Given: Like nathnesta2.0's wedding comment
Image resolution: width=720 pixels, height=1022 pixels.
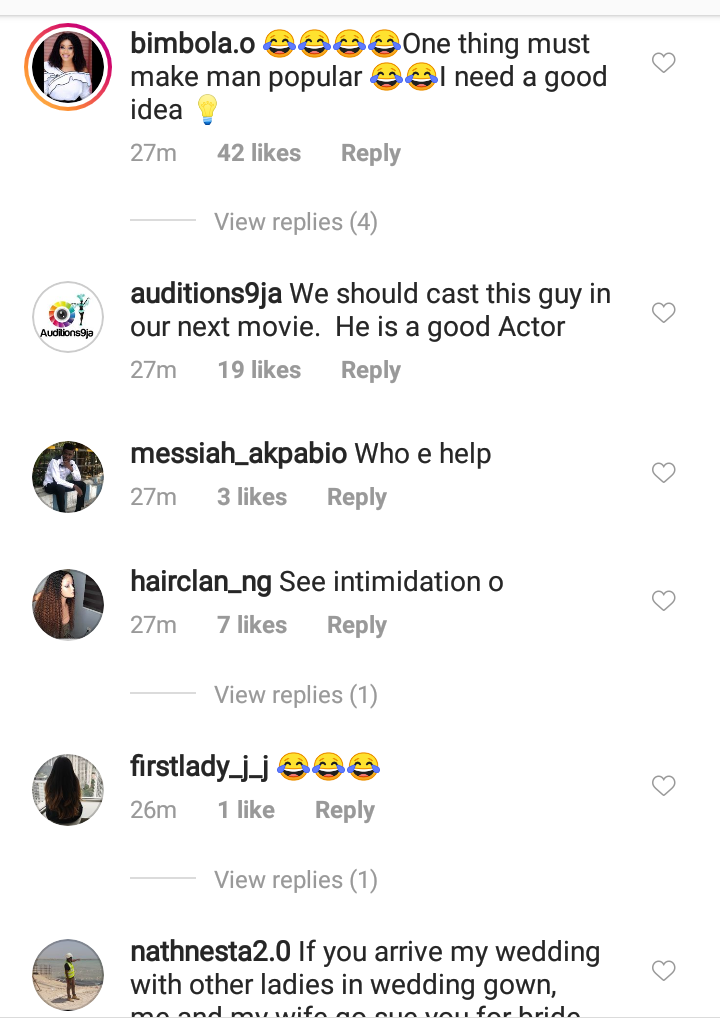Looking at the screenshot, I should [664, 970].
